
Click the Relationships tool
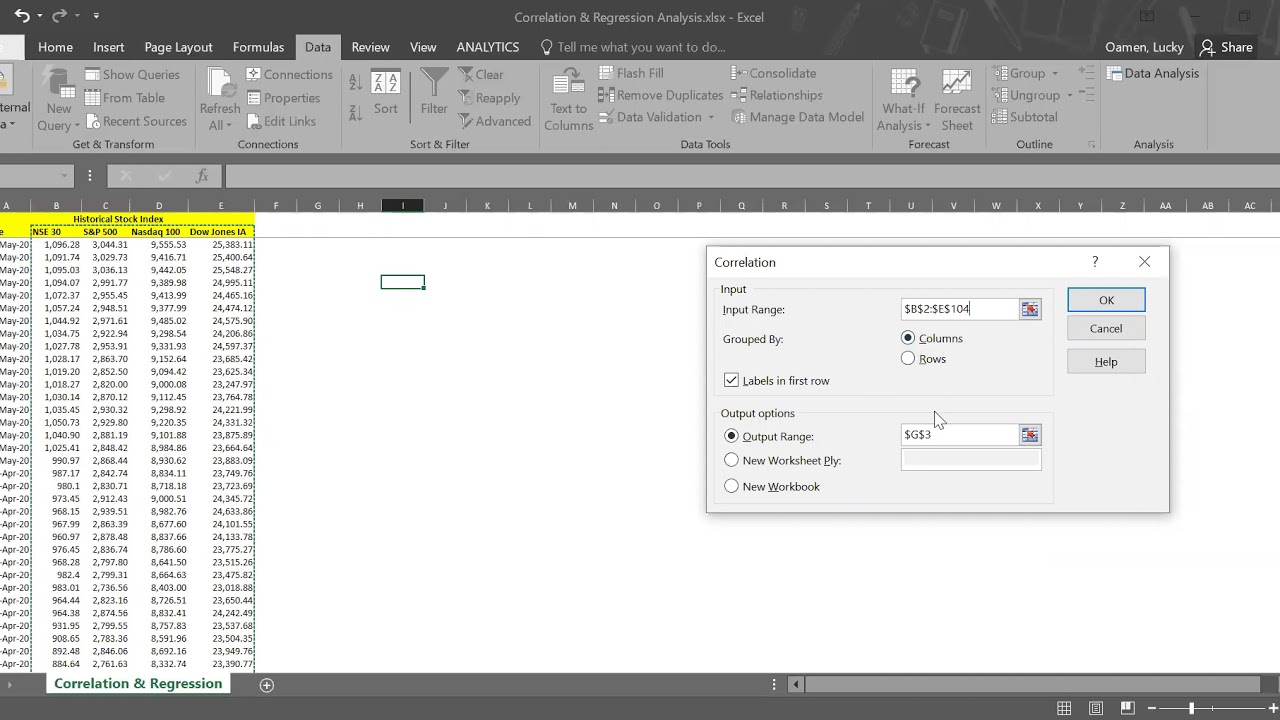[777, 95]
